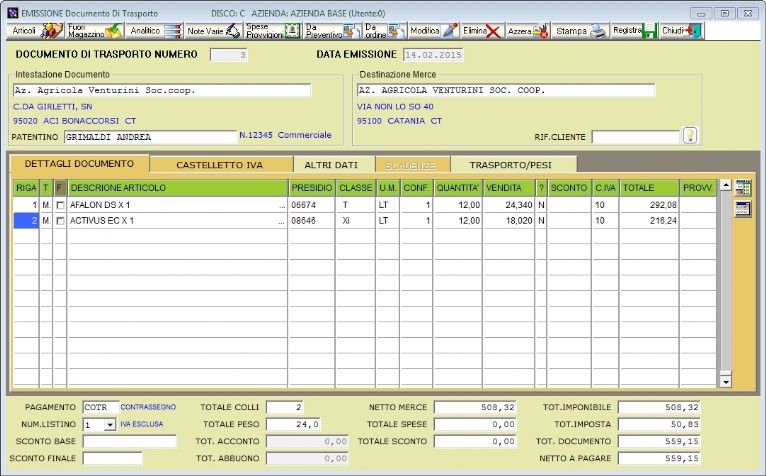Open ellipsis on ACTIVUS EC X 1 description
The image size is (766, 476).
point(282,221)
